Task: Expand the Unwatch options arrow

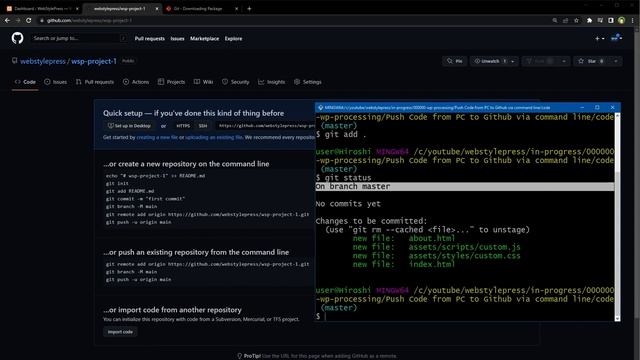Action: coord(513,61)
